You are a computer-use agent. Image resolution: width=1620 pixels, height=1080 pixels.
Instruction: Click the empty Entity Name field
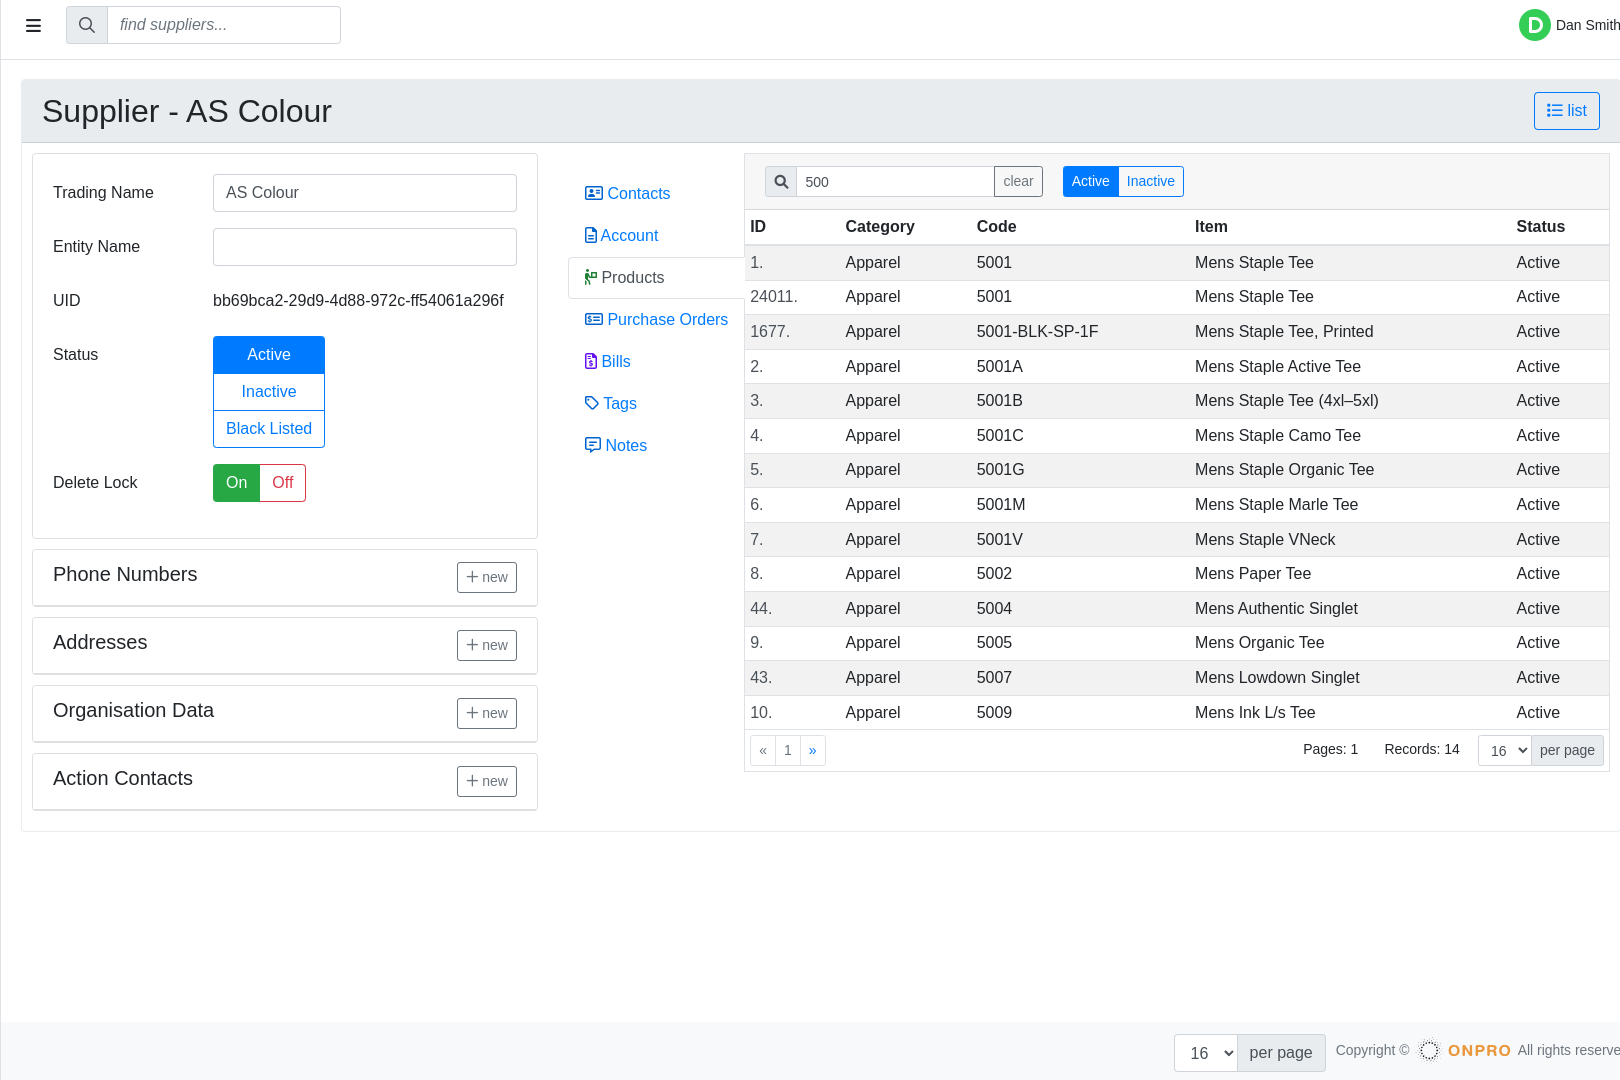[365, 247]
